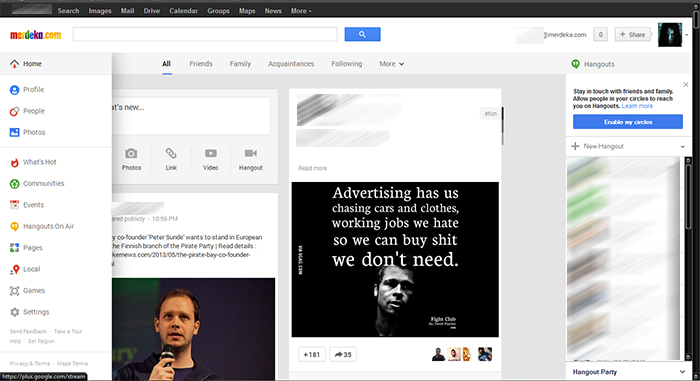Open the Events calendar icon
Viewport: 700px width, 381px height.
[x=15, y=205]
